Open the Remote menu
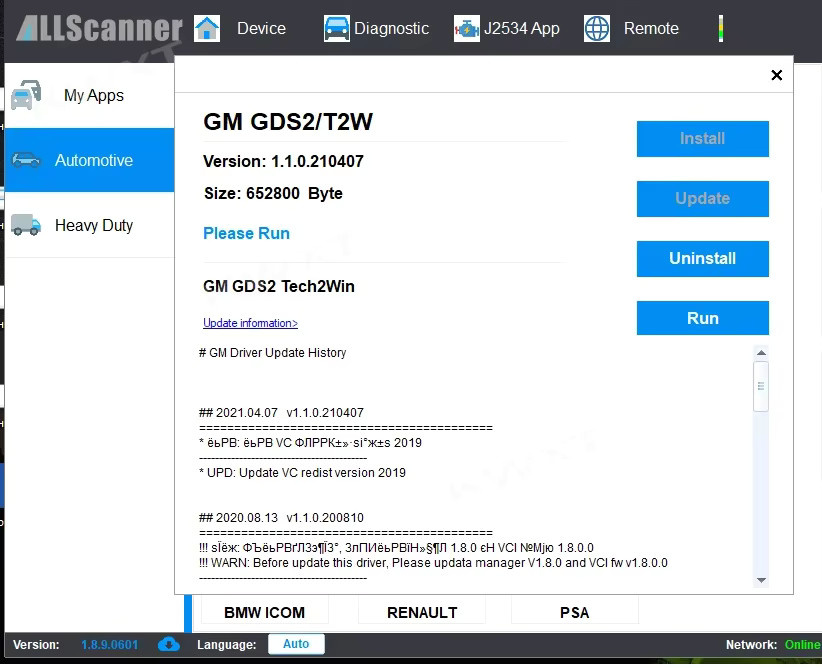Image resolution: width=822 pixels, height=668 pixels. [651, 28]
